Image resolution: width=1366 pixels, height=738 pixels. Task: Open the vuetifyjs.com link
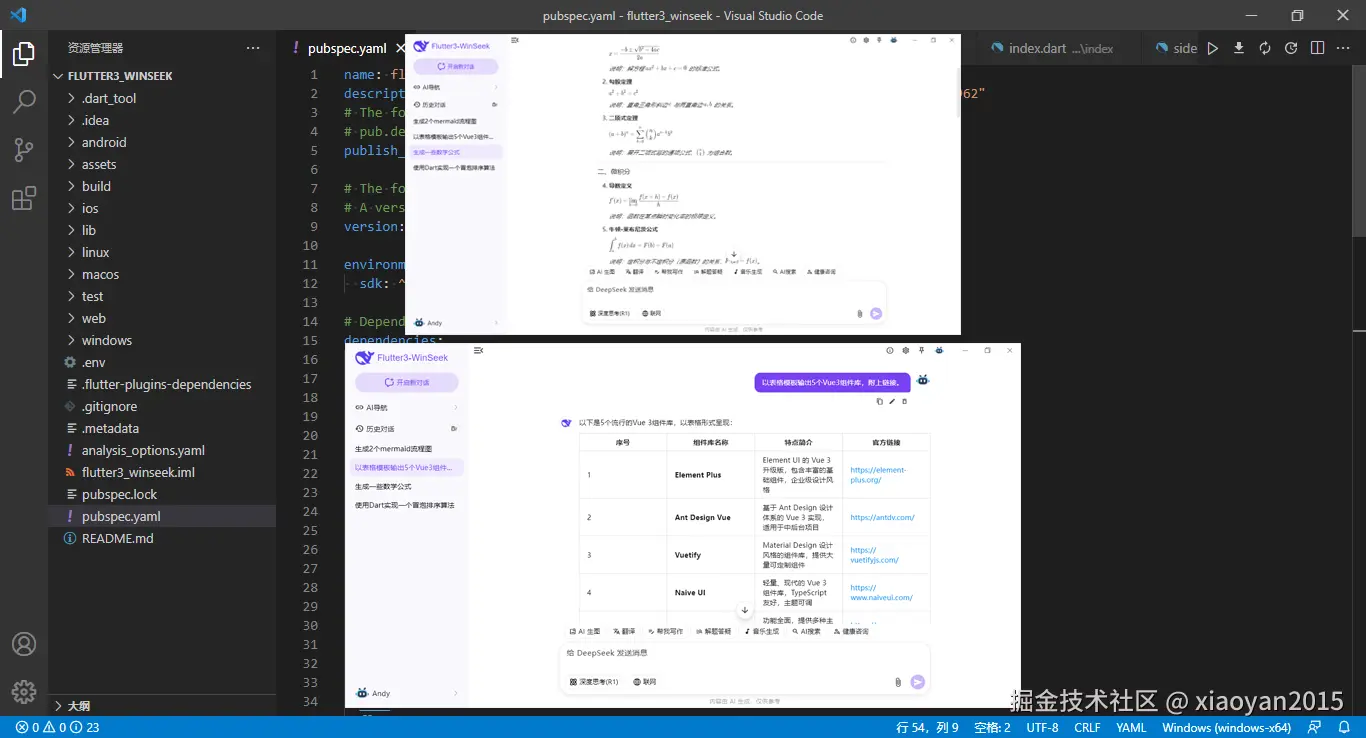[874, 555]
